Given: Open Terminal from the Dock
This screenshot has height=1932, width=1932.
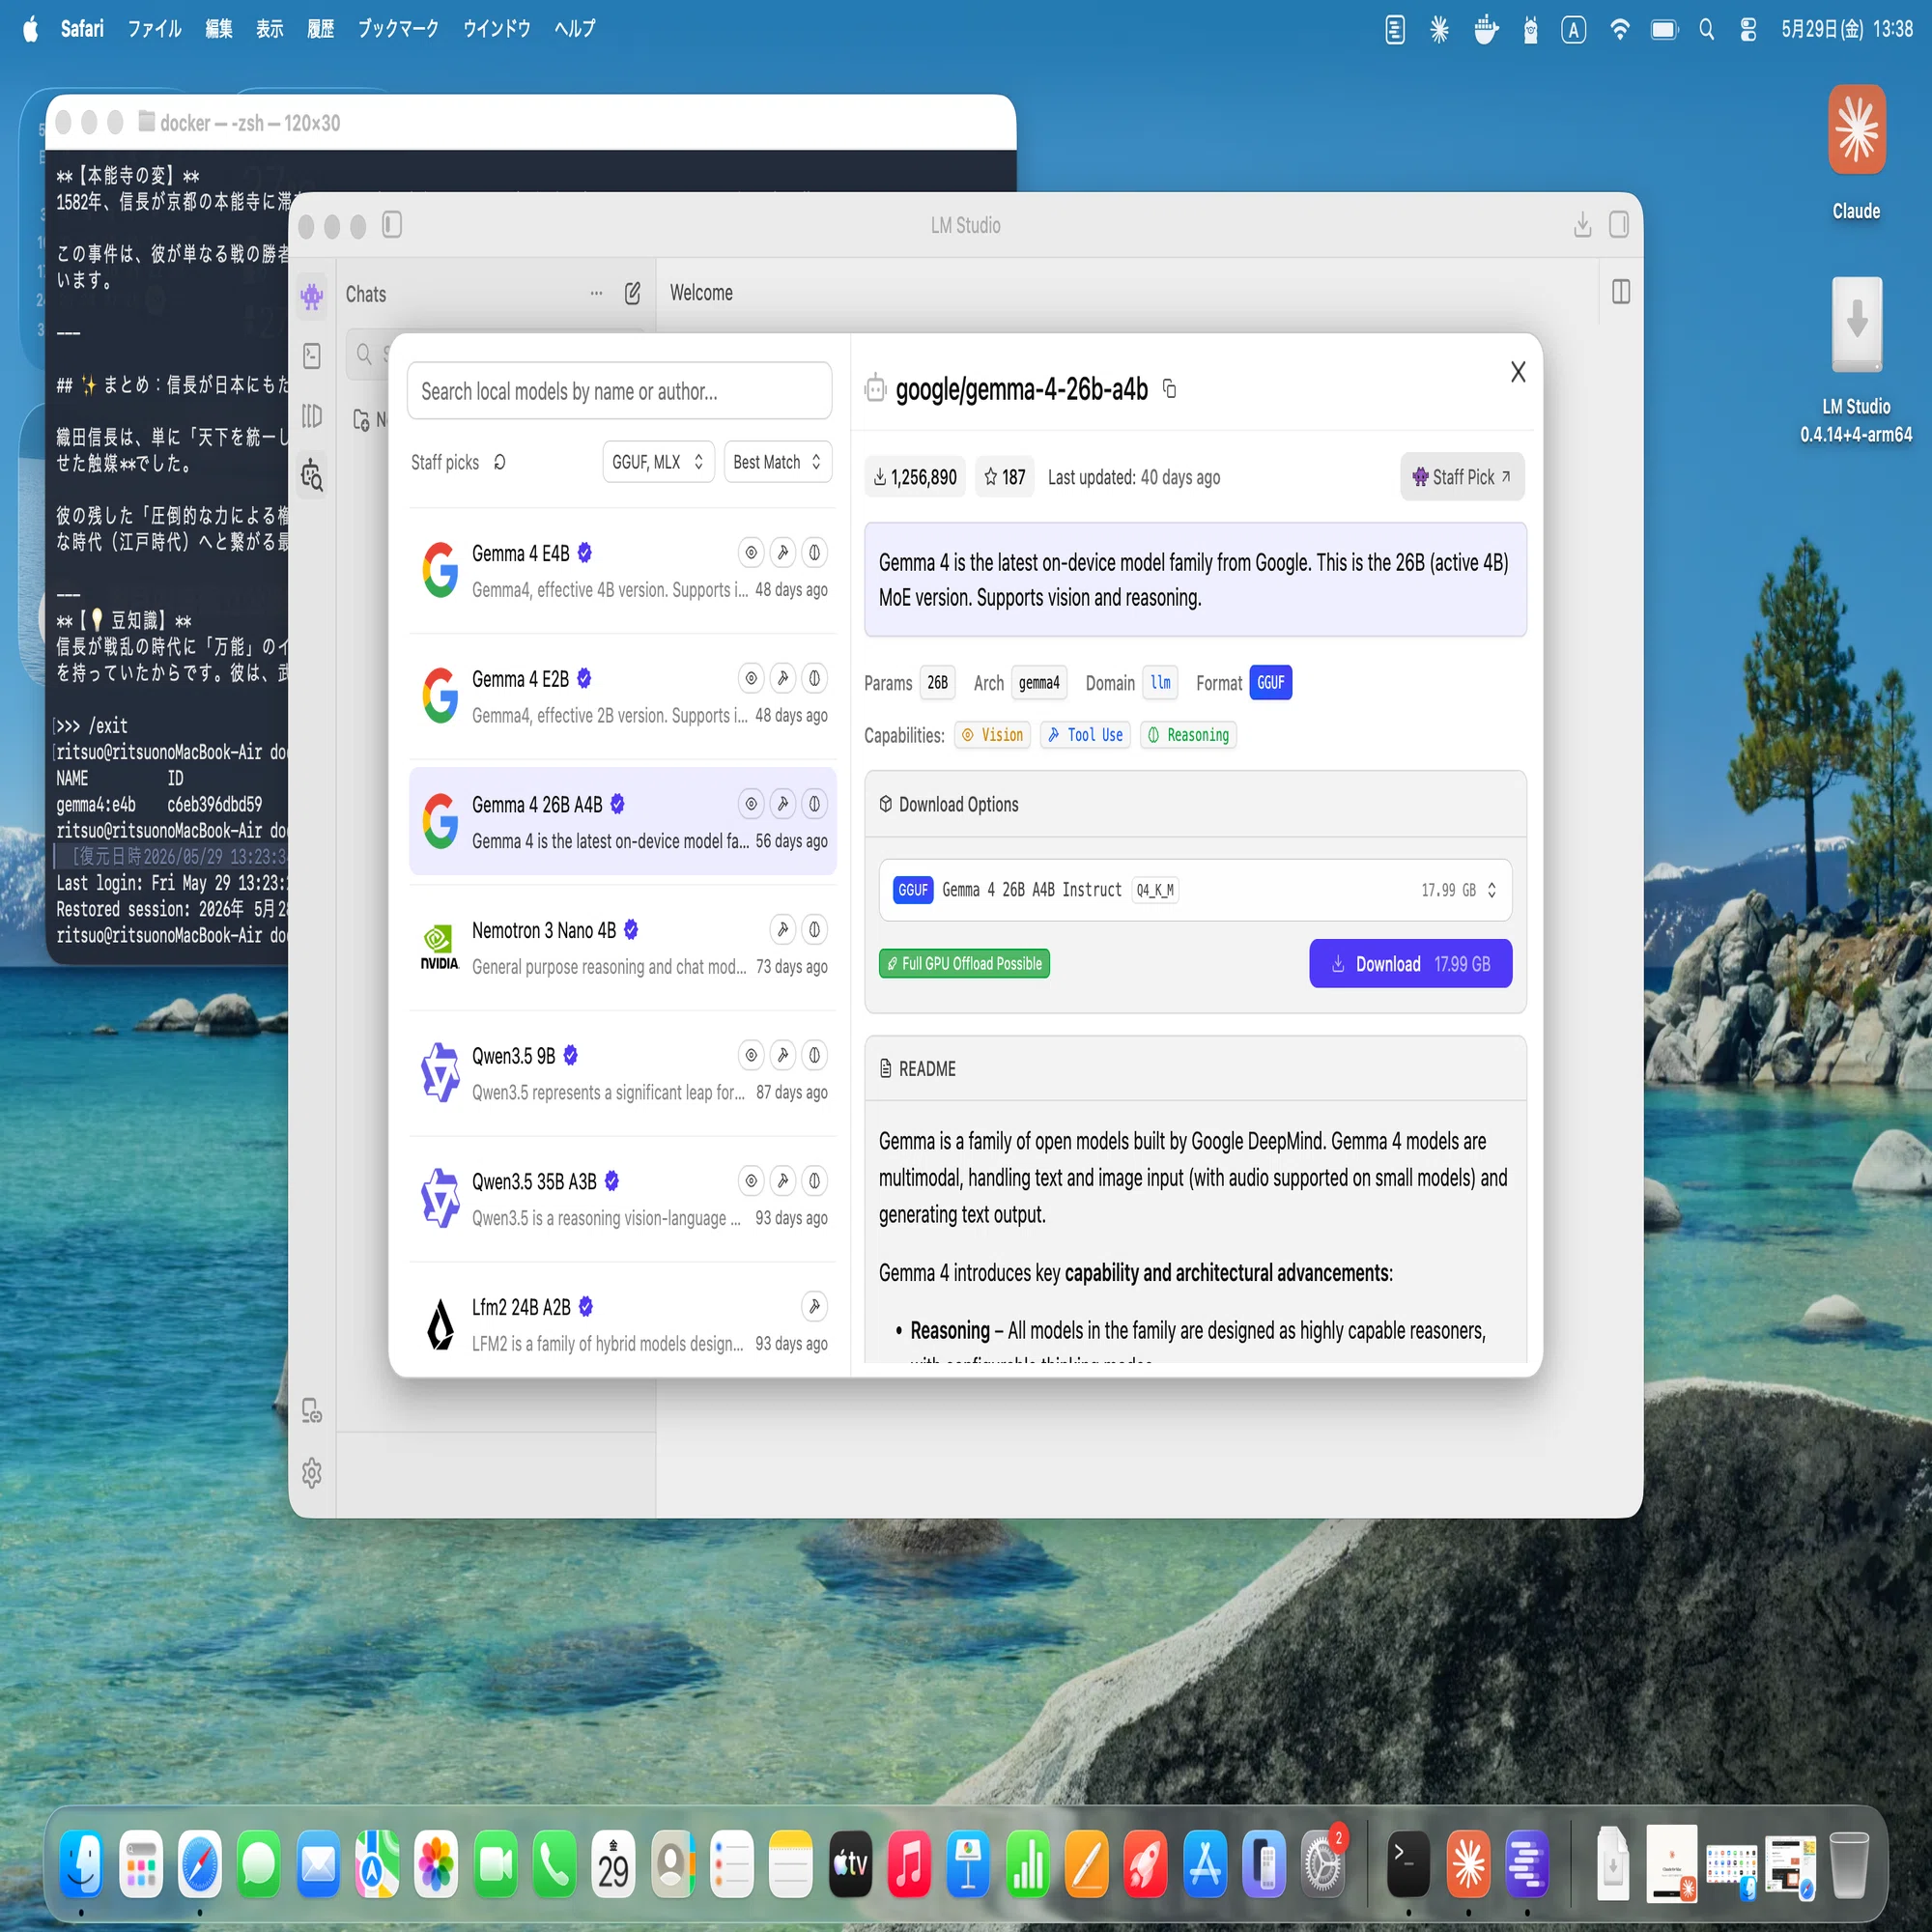Looking at the screenshot, I should tap(1408, 1864).
